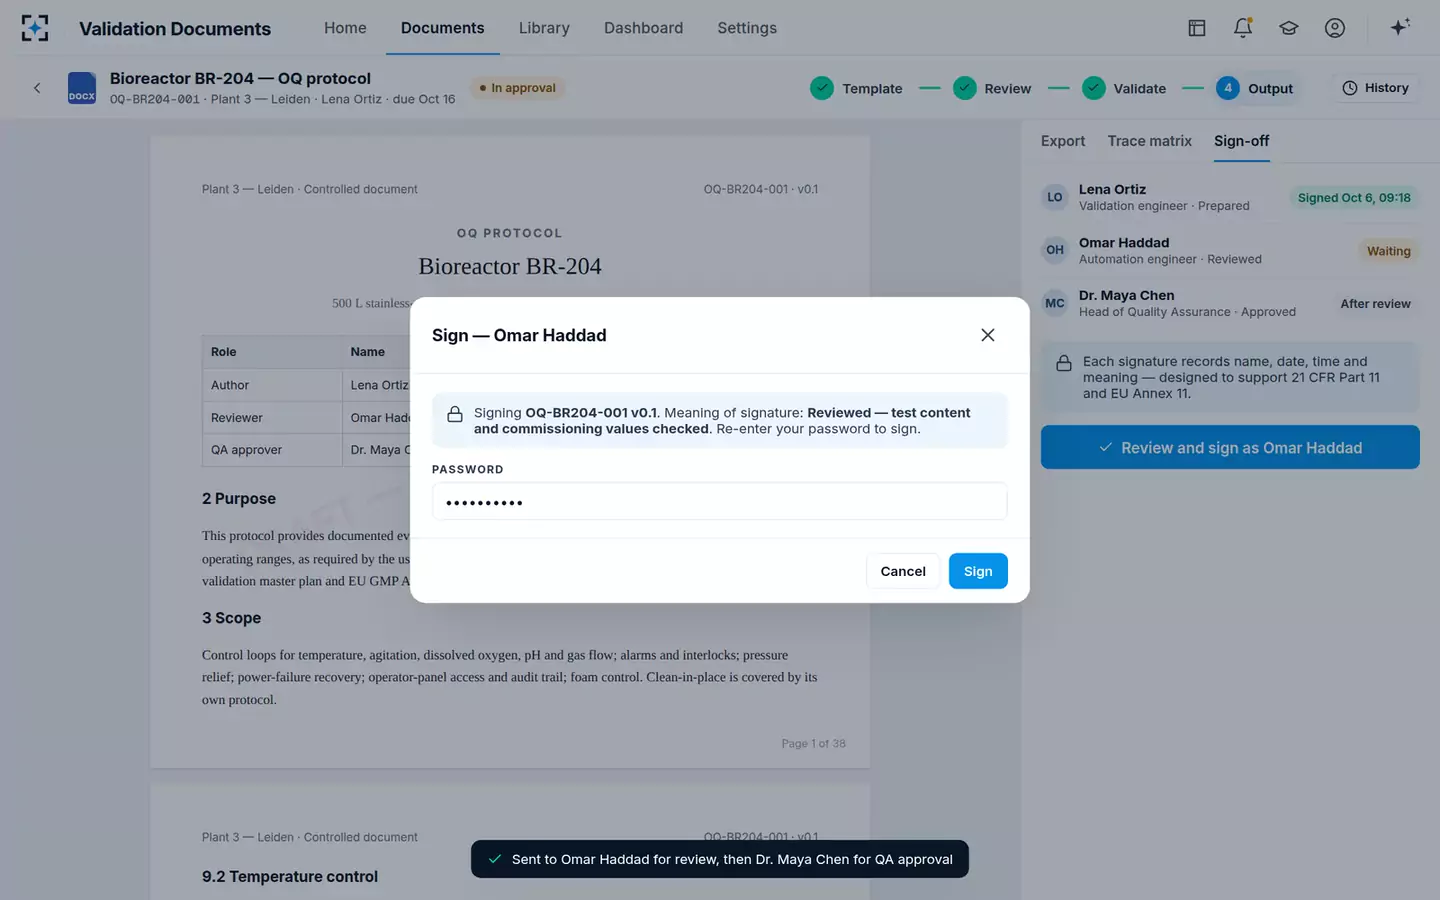The width and height of the screenshot is (1440, 900).
Task: Click the Validation Documents logo icon
Action: click(35, 28)
